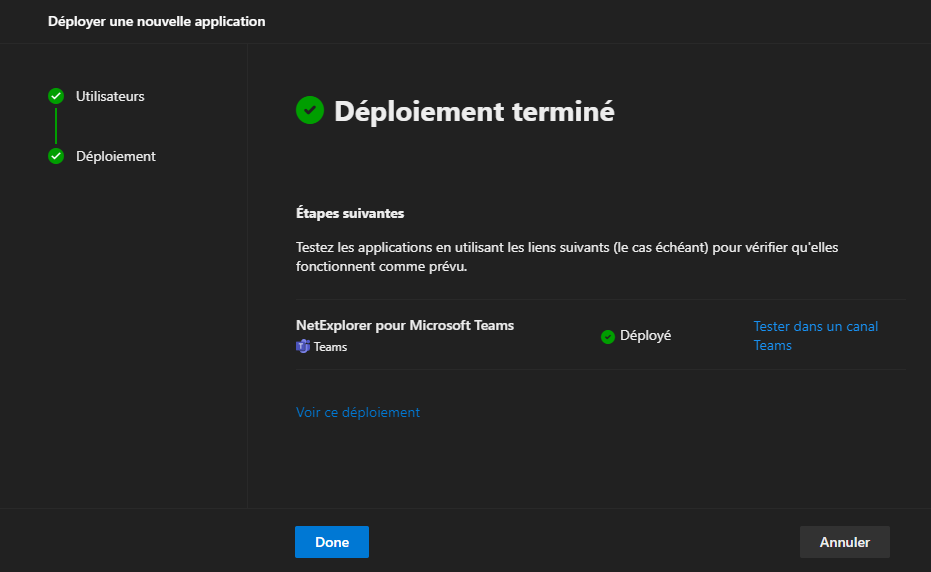Open the Voir ce déploiement link
The height and width of the screenshot is (572, 931).
(x=358, y=412)
